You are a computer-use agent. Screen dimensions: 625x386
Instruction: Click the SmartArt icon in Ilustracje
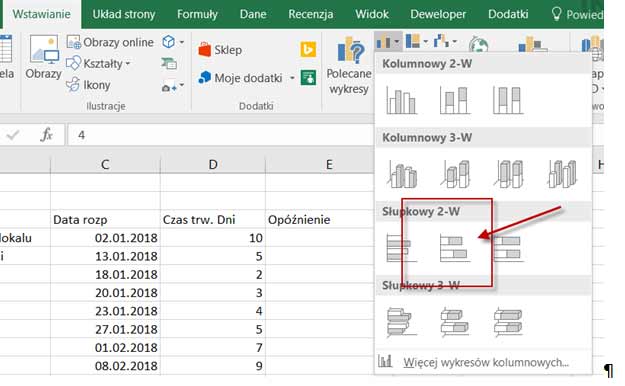(x=169, y=63)
